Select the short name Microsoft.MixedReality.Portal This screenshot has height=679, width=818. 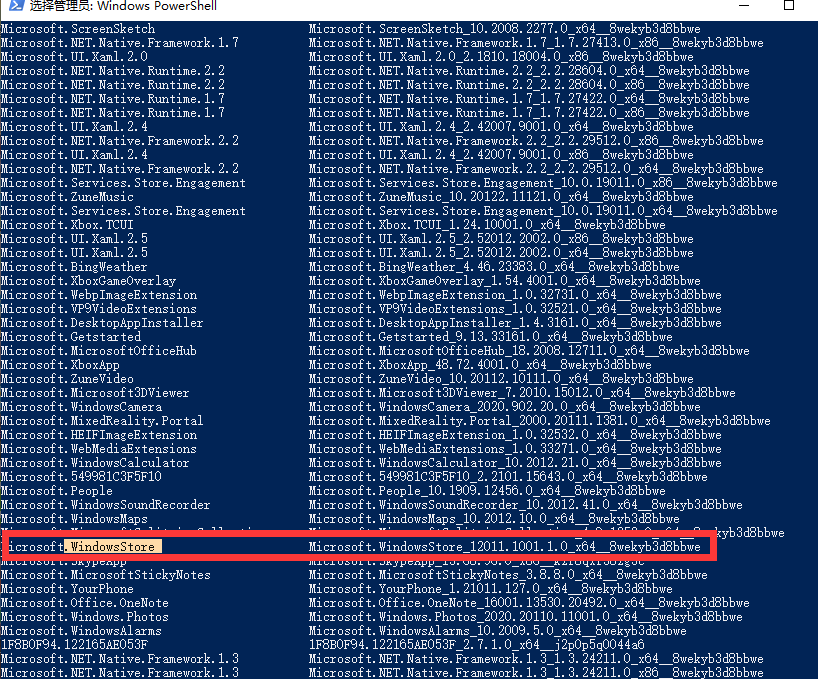pos(102,421)
